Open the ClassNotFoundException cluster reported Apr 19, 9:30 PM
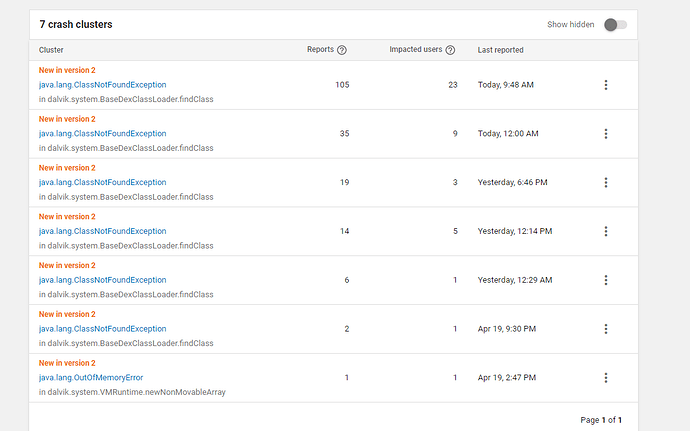The width and height of the screenshot is (690, 431). point(103,329)
